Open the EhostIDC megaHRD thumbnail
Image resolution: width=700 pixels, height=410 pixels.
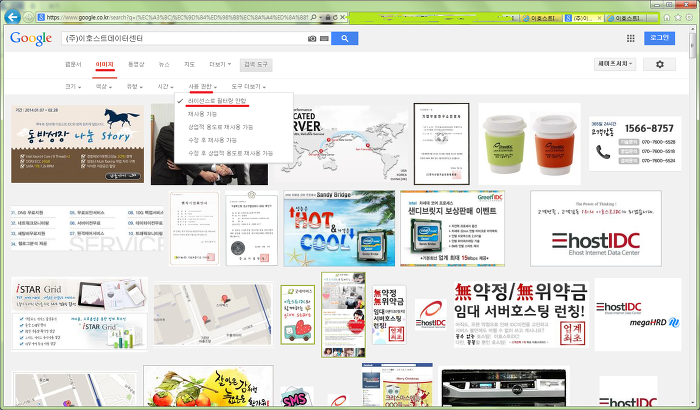638,314
